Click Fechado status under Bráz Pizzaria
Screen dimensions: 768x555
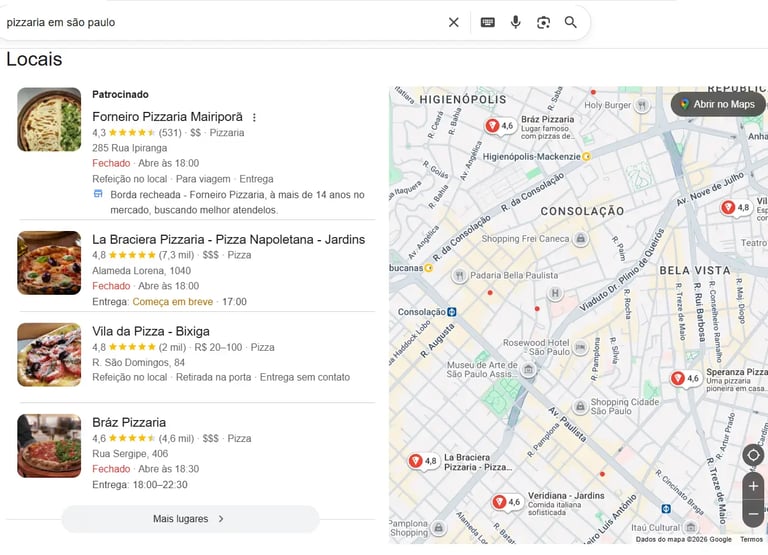(x=111, y=469)
